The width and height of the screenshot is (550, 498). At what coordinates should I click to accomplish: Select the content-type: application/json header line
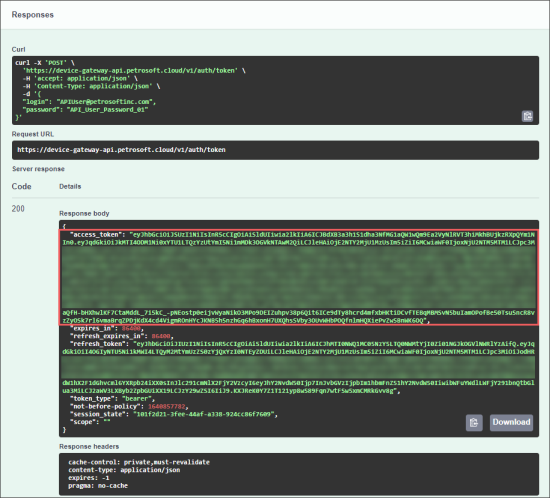pyautogui.click(x=124, y=470)
